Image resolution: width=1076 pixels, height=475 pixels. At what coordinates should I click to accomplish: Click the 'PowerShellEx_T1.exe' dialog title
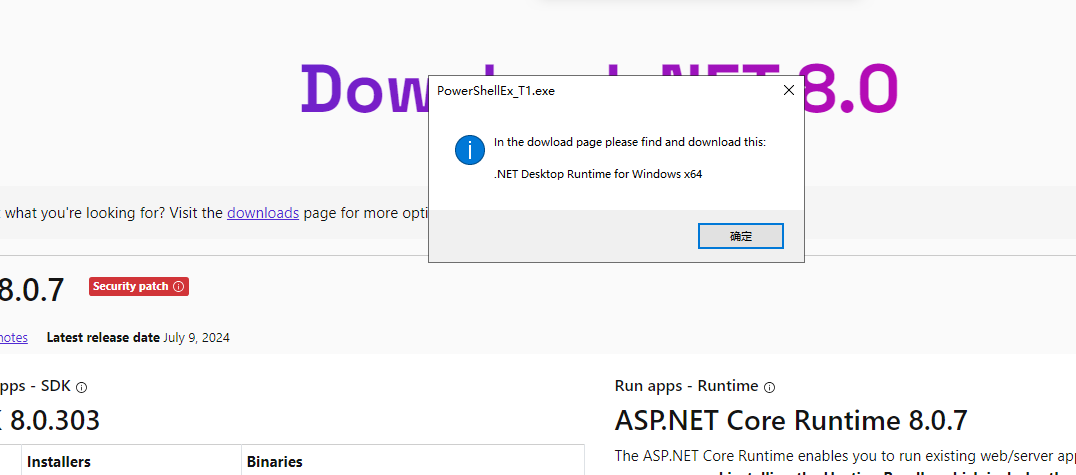pyautogui.click(x=495, y=91)
